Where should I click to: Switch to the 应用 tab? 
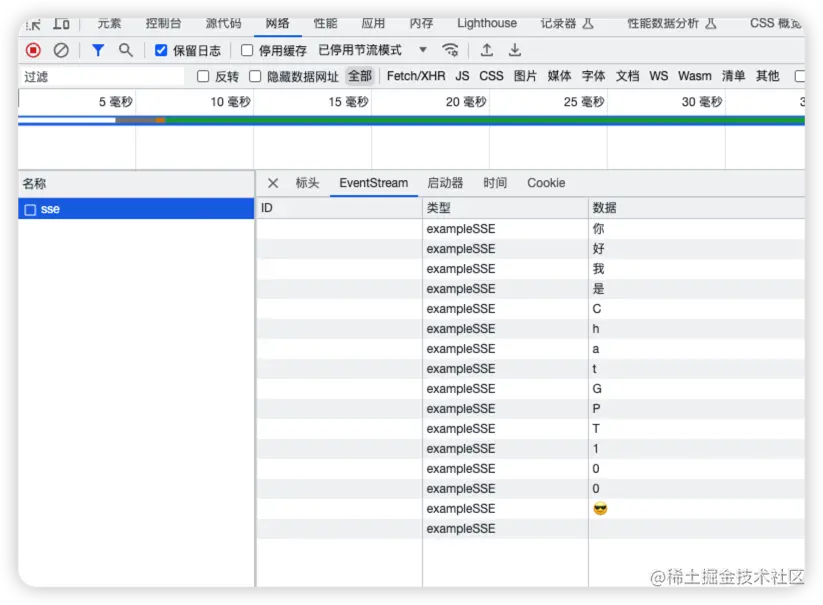(x=373, y=24)
